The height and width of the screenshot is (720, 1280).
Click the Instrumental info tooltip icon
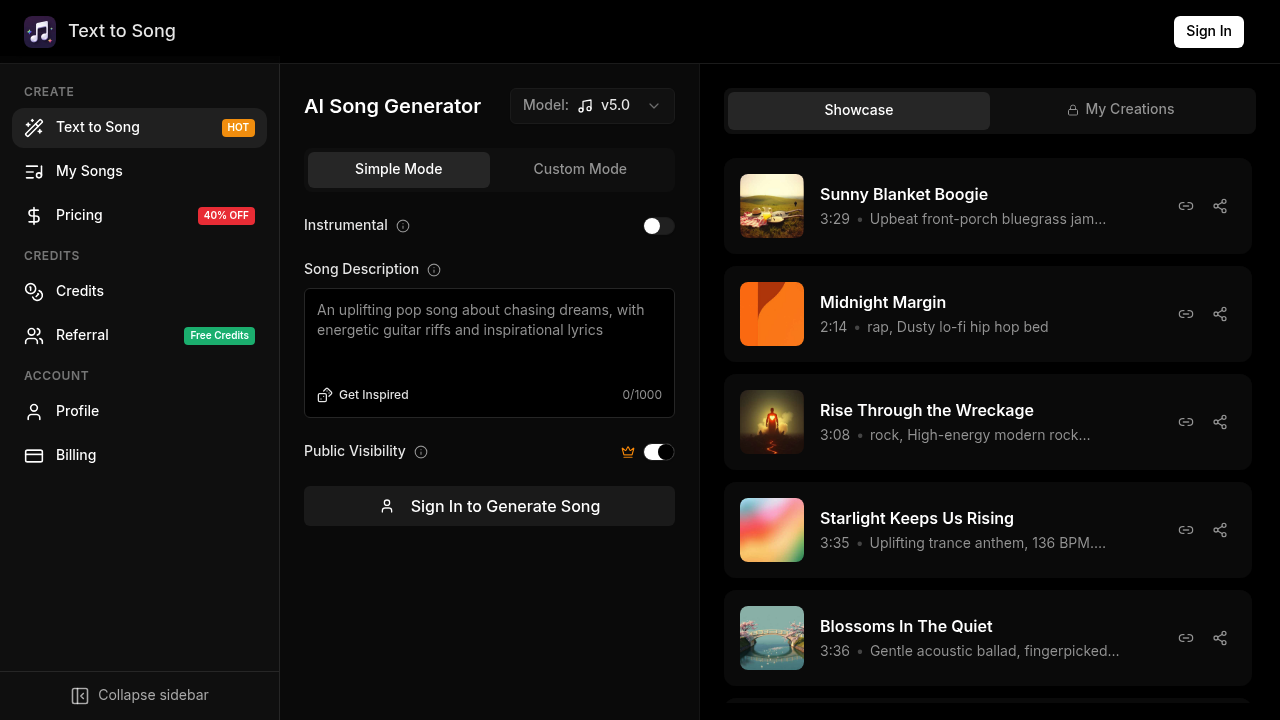click(403, 226)
